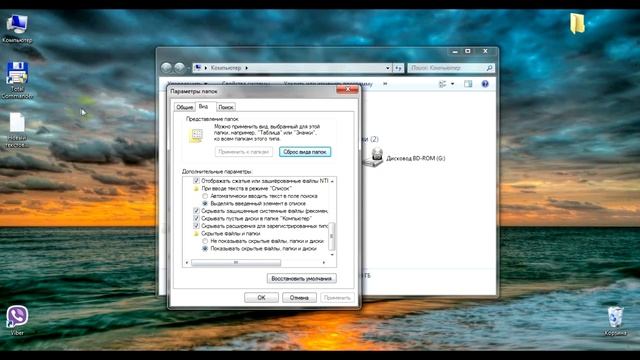
Task: Select the new text document desktop icon
Action: tap(17, 130)
